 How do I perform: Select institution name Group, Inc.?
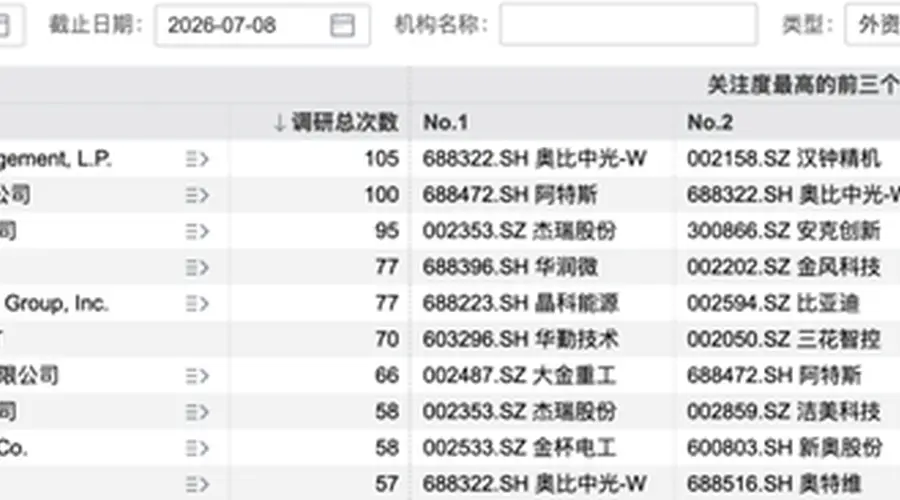[56, 303]
